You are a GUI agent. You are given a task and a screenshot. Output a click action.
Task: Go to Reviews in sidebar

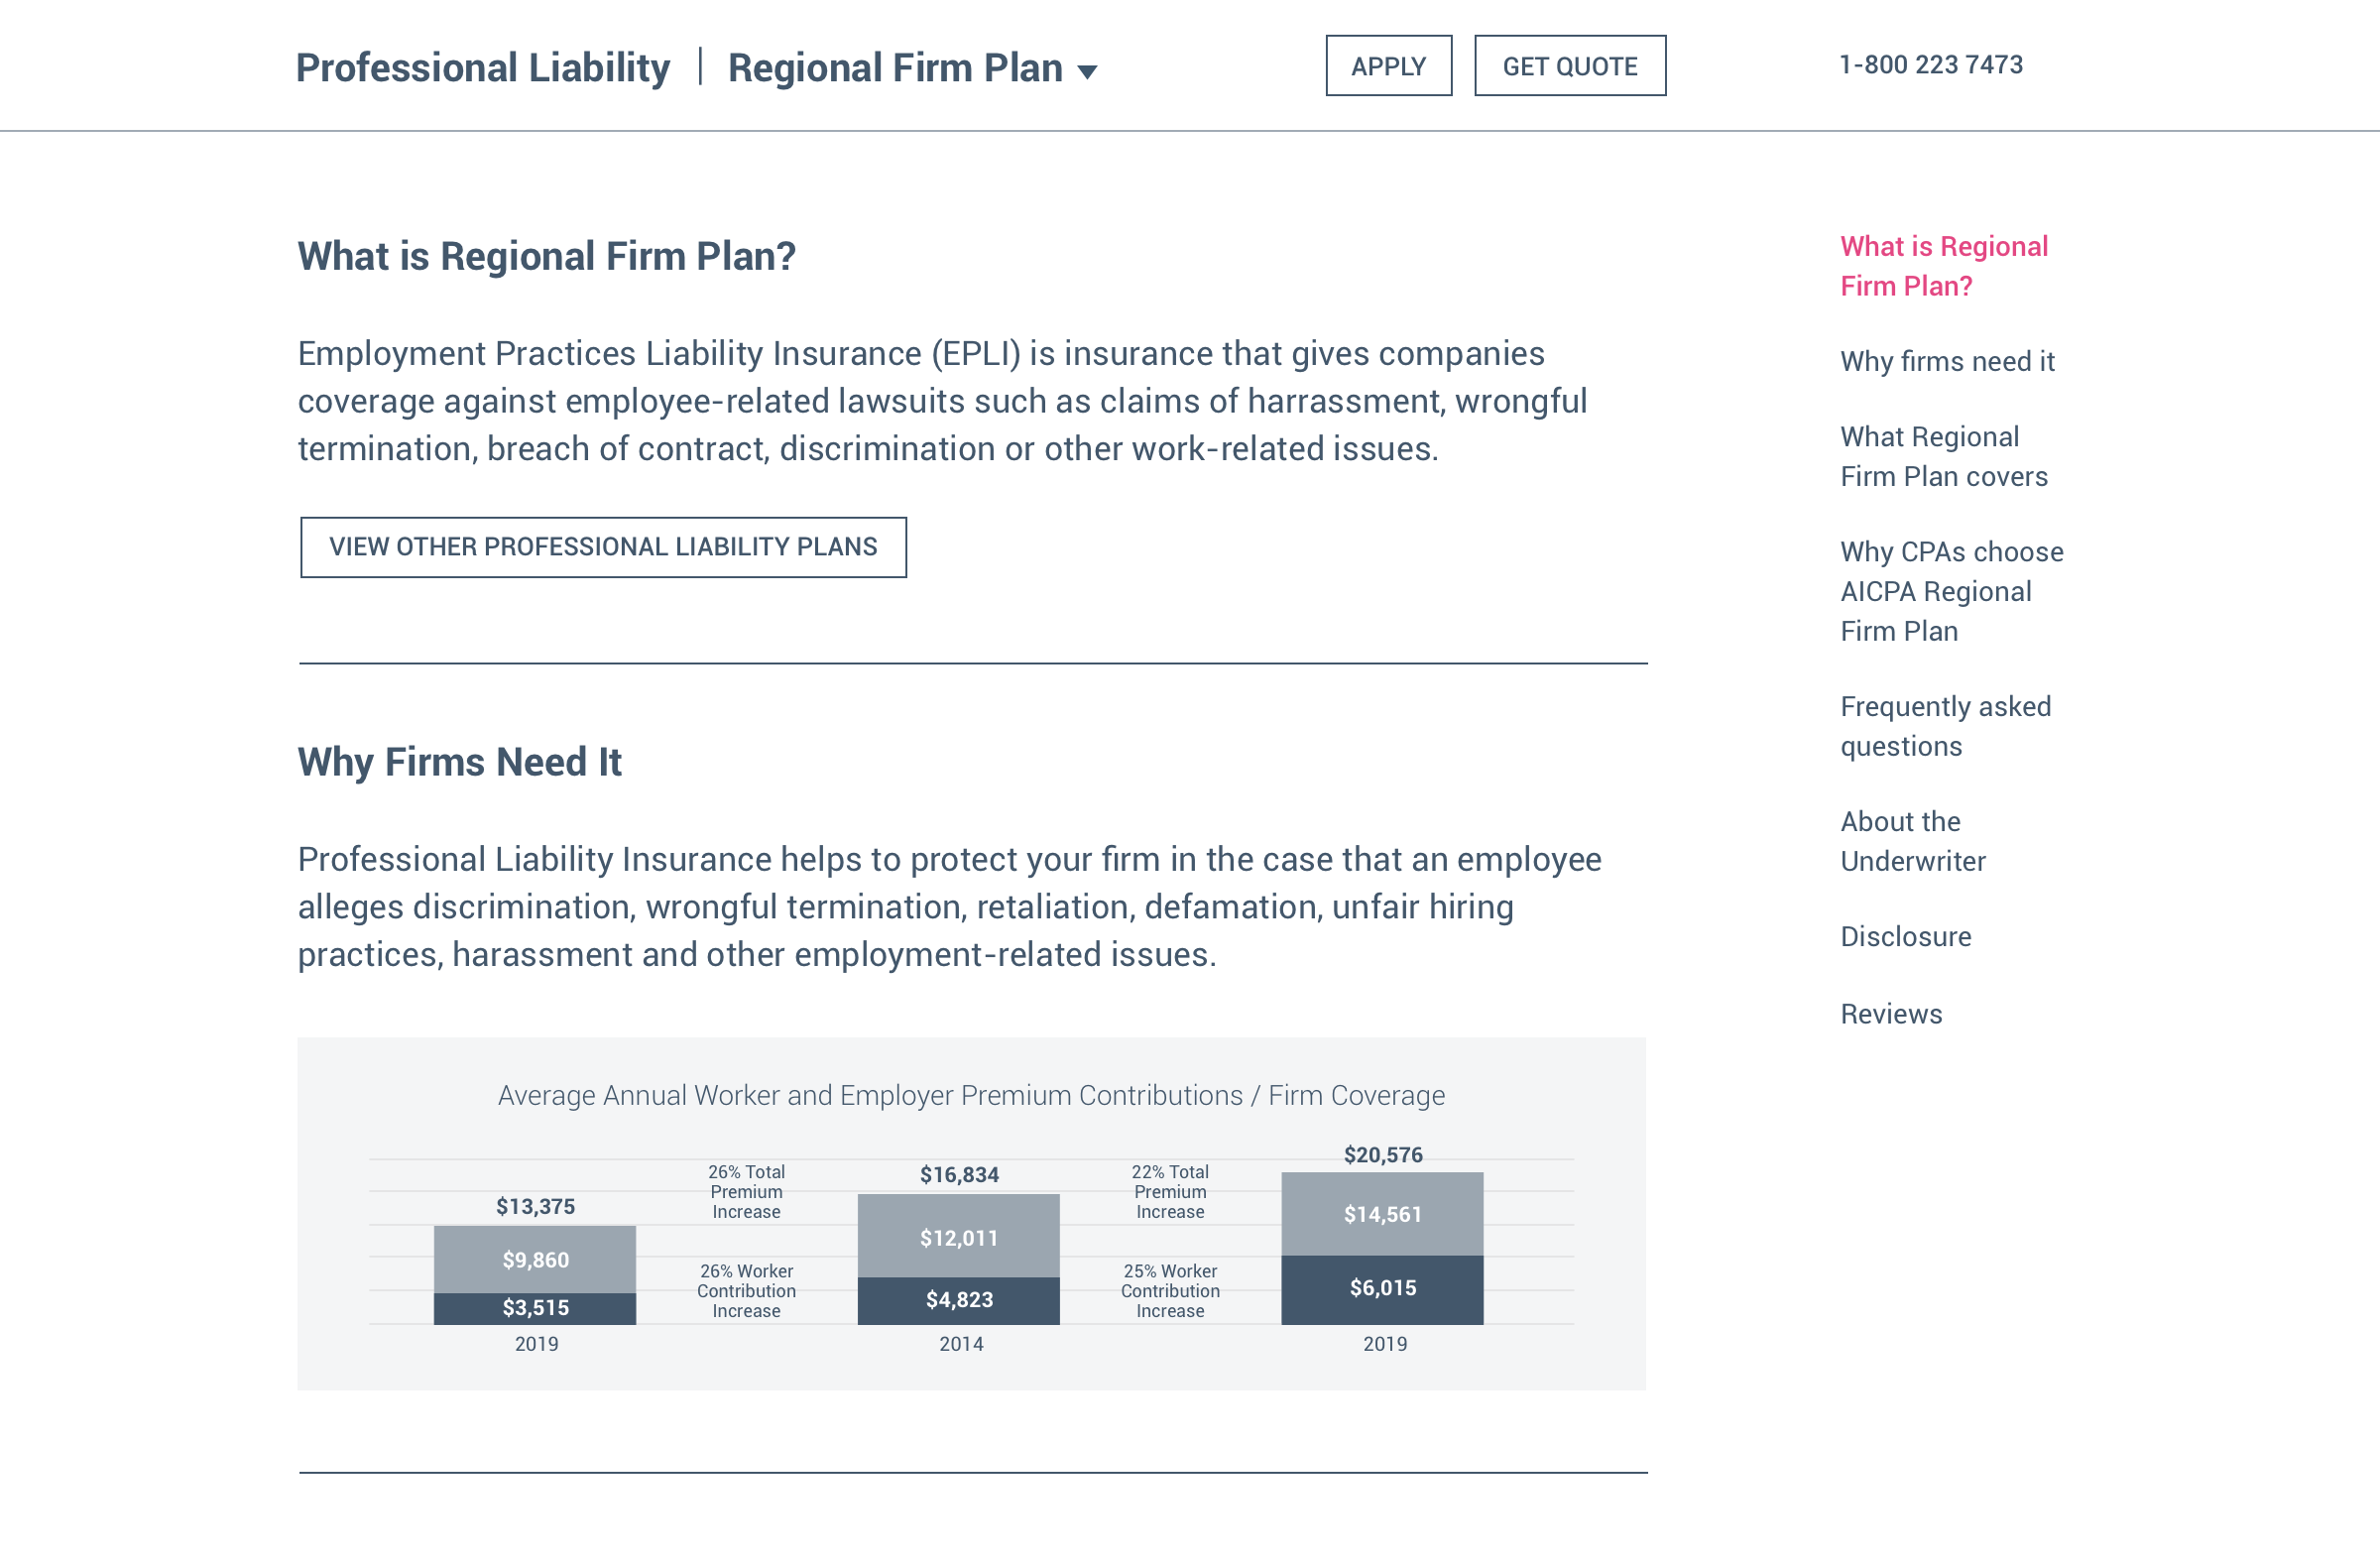tap(1890, 1014)
